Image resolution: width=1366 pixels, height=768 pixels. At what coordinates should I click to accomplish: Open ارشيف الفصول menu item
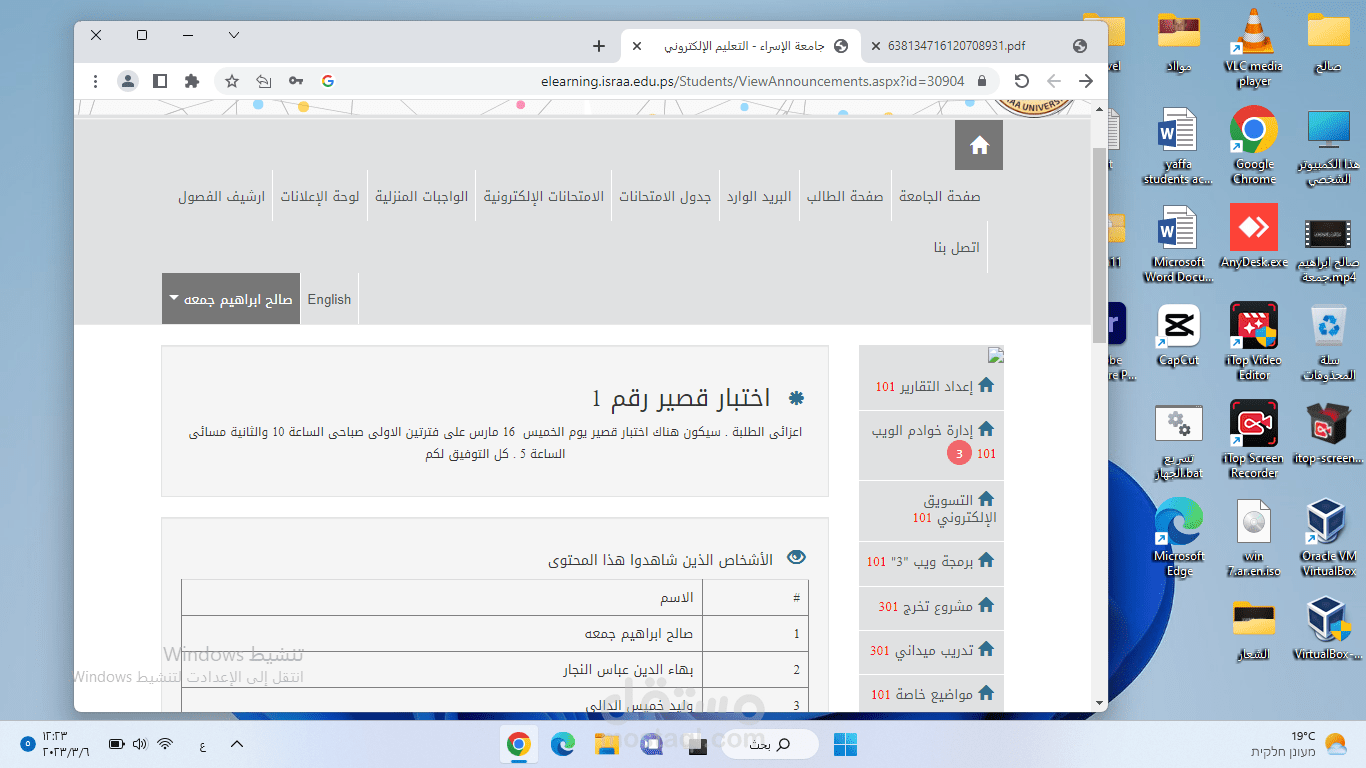click(x=221, y=196)
